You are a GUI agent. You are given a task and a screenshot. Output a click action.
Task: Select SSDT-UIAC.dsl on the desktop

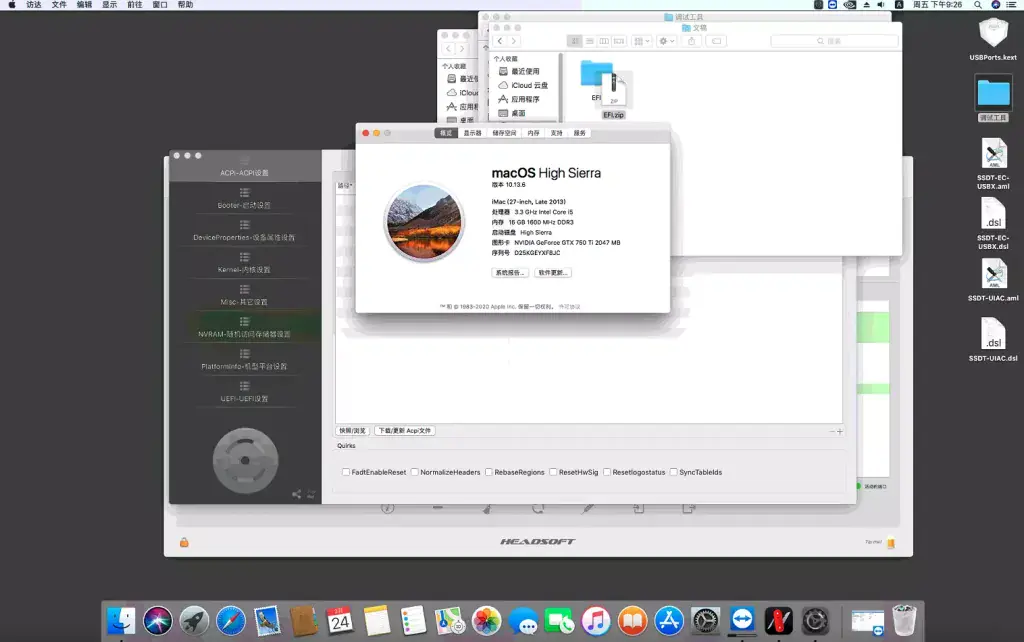click(x=993, y=339)
